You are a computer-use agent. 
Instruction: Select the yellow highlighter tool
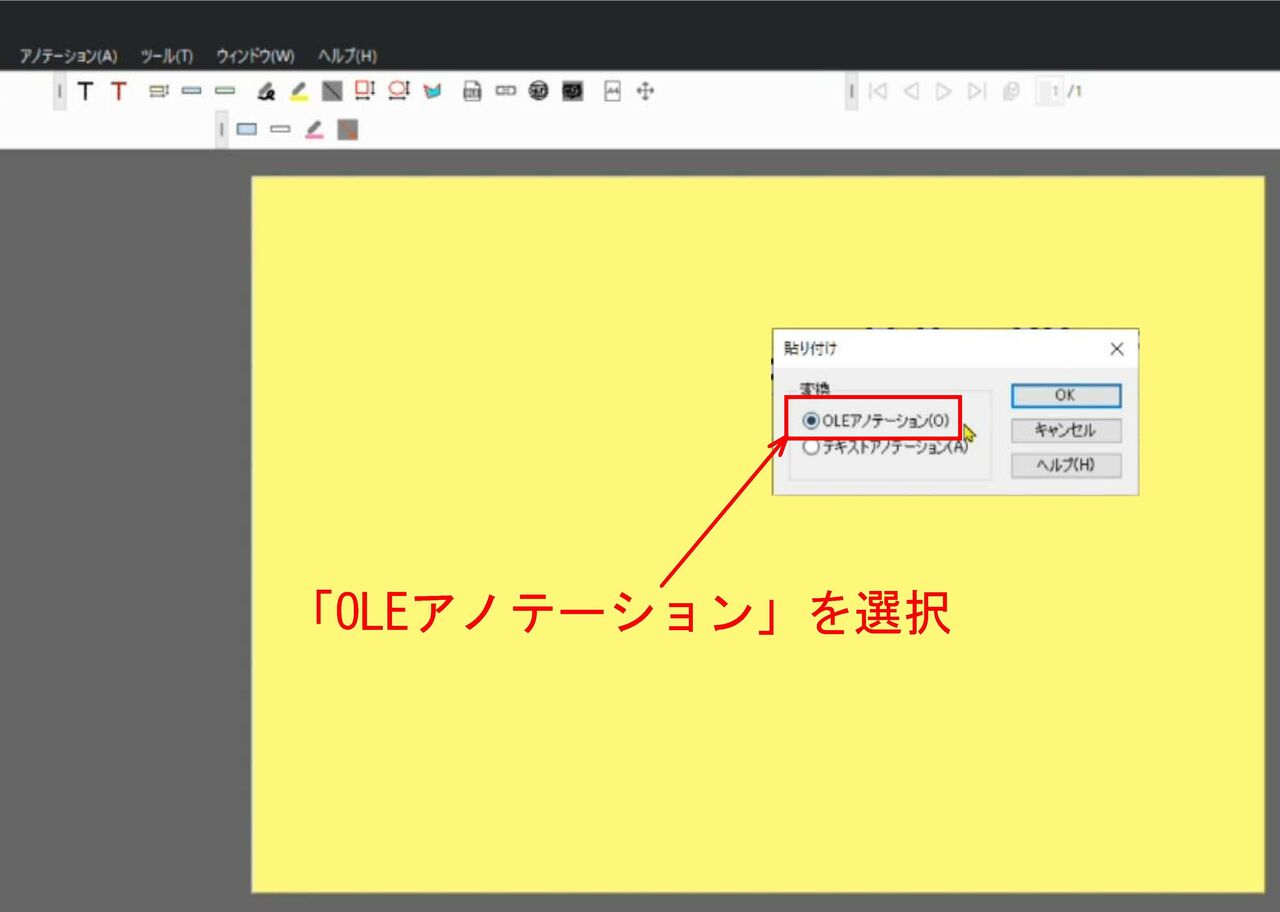pyautogui.click(x=299, y=92)
